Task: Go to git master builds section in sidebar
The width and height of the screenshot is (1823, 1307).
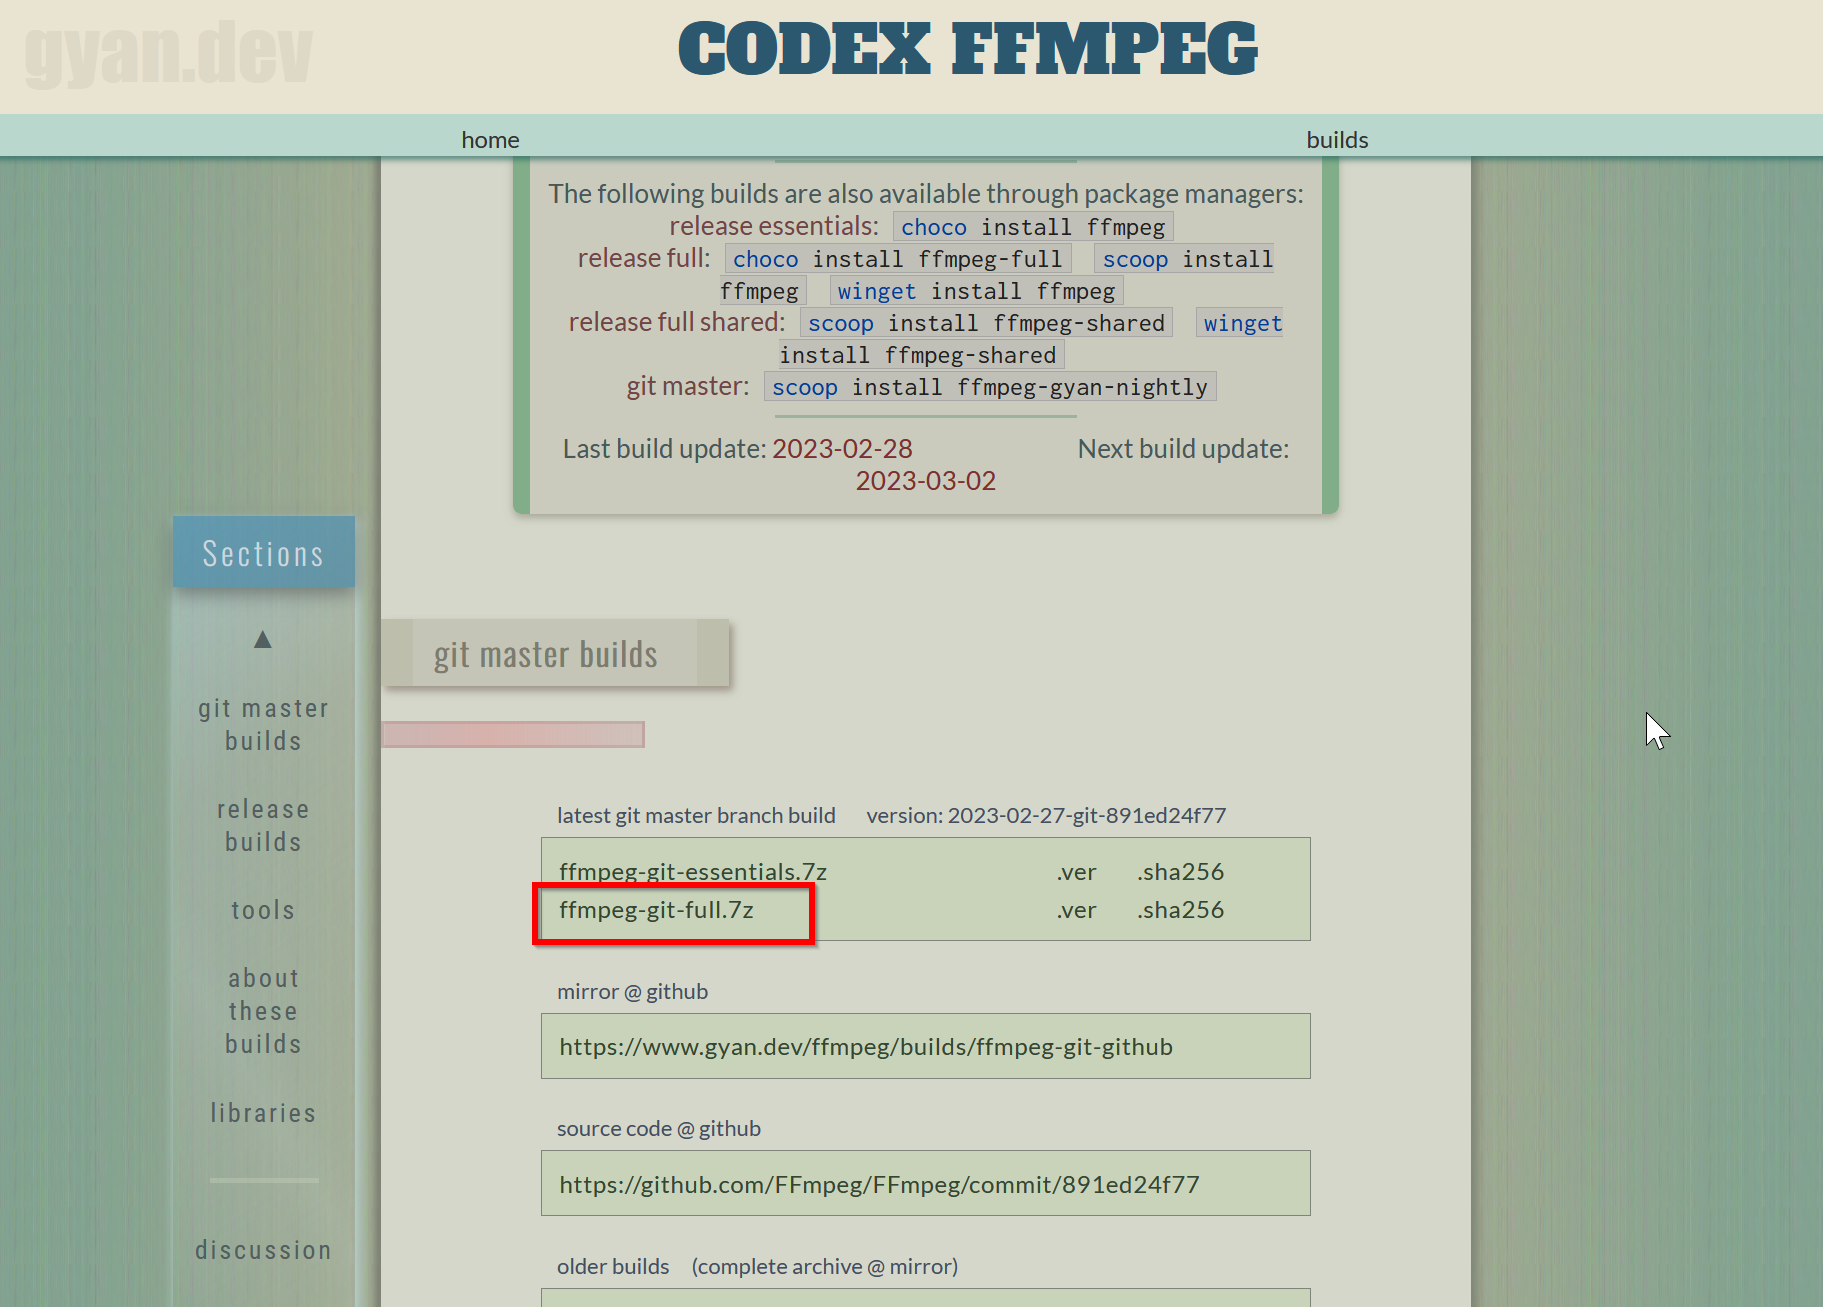Action: 263,725
